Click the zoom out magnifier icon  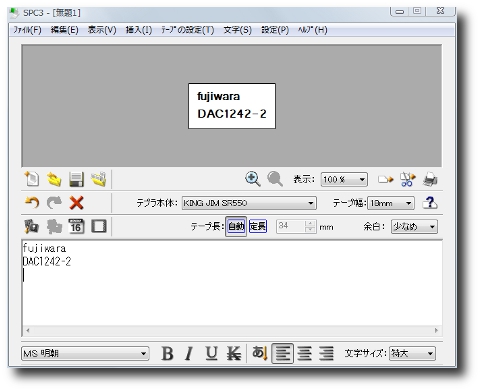click(275, 179)
